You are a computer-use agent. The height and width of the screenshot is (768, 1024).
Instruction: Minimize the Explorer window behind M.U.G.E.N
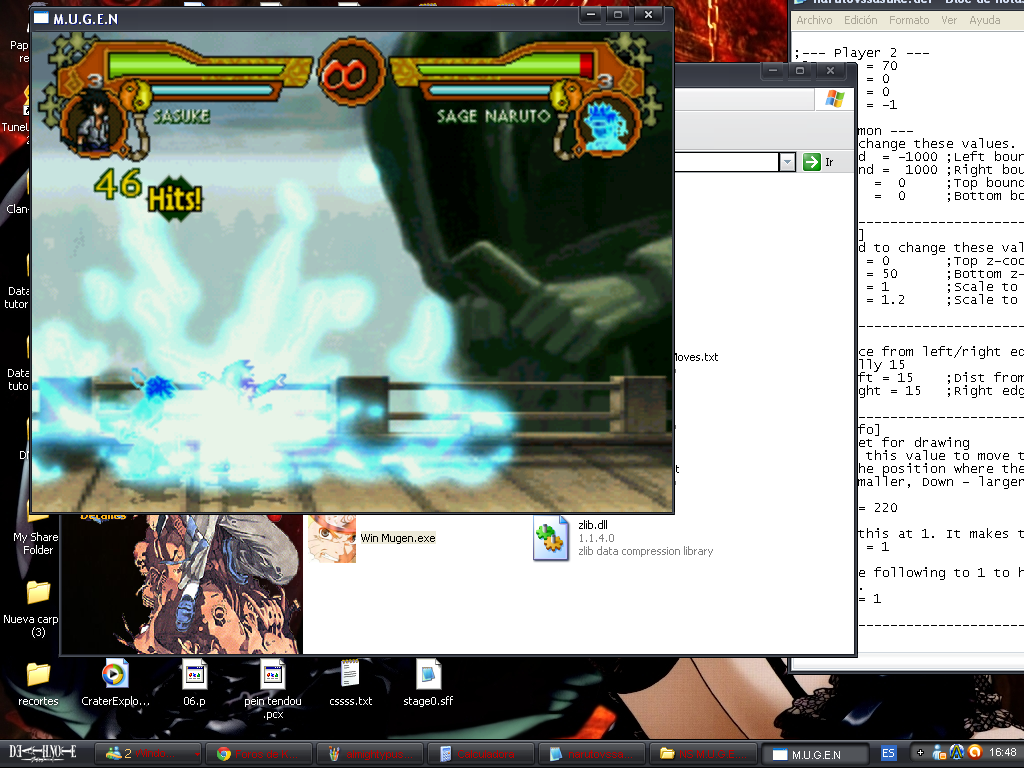point(773,71)
